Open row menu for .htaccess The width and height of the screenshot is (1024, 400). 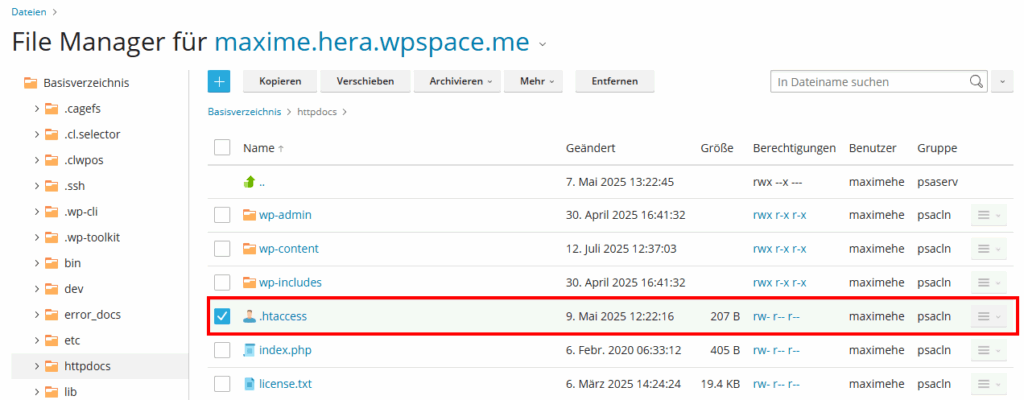[x=988, y=316]
